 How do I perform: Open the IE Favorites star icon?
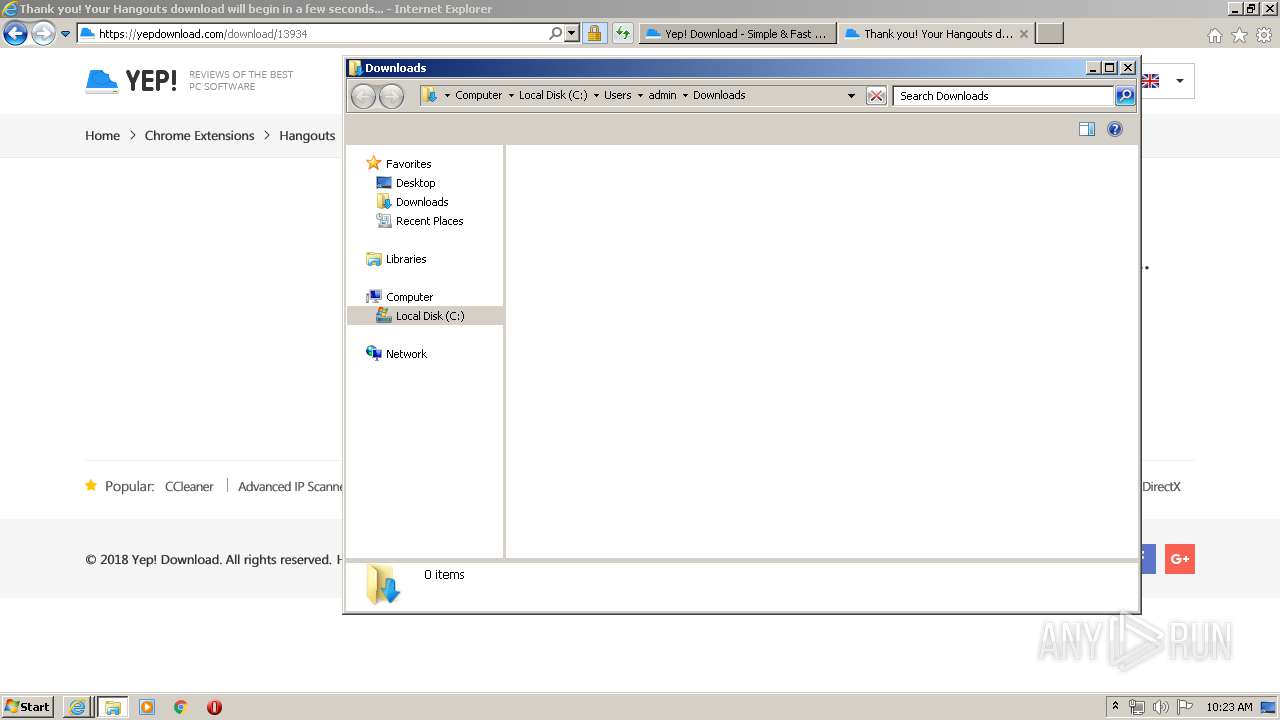[x=1239, y=35]
